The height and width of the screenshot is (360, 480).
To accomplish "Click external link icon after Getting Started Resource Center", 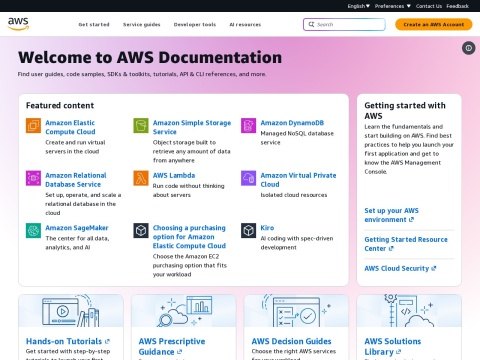I will [391, 249].
